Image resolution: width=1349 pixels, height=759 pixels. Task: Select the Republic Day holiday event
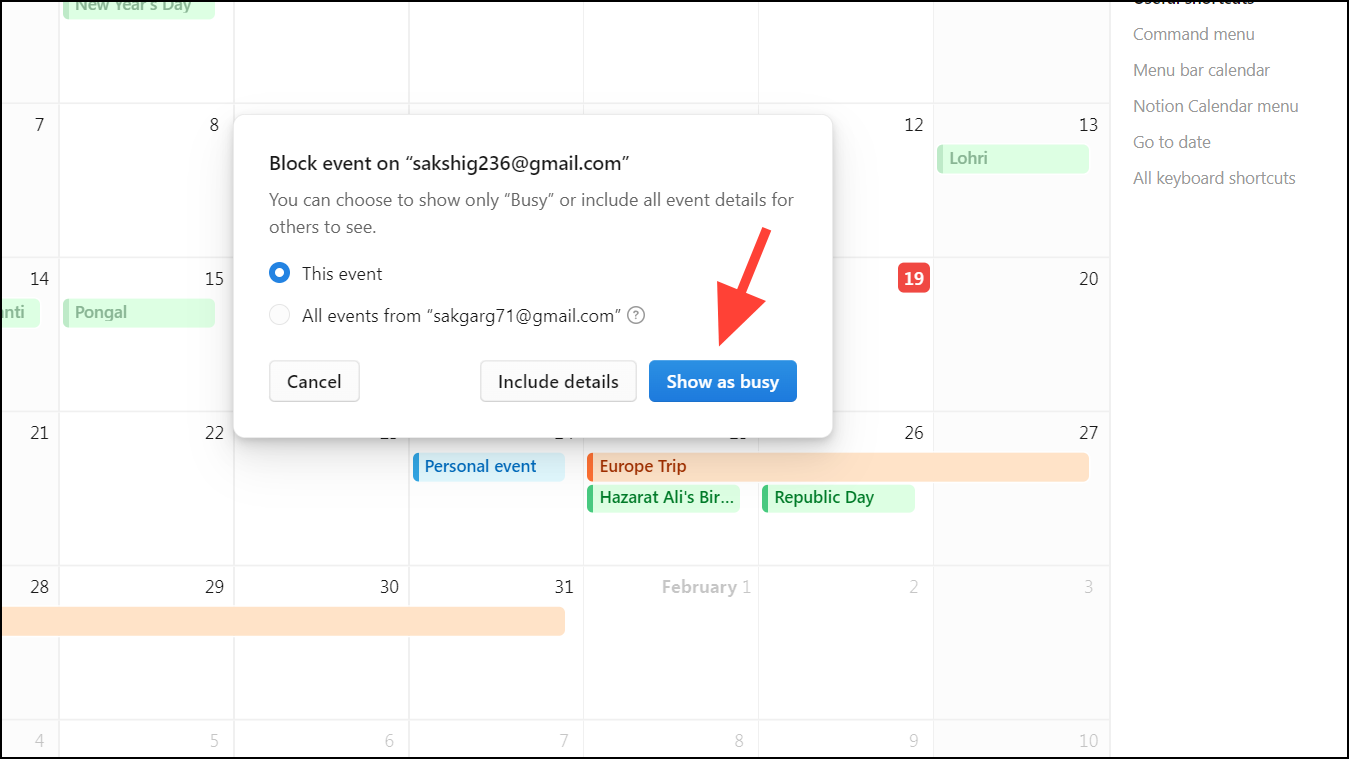pyautogui.click(x=838, y=497)
